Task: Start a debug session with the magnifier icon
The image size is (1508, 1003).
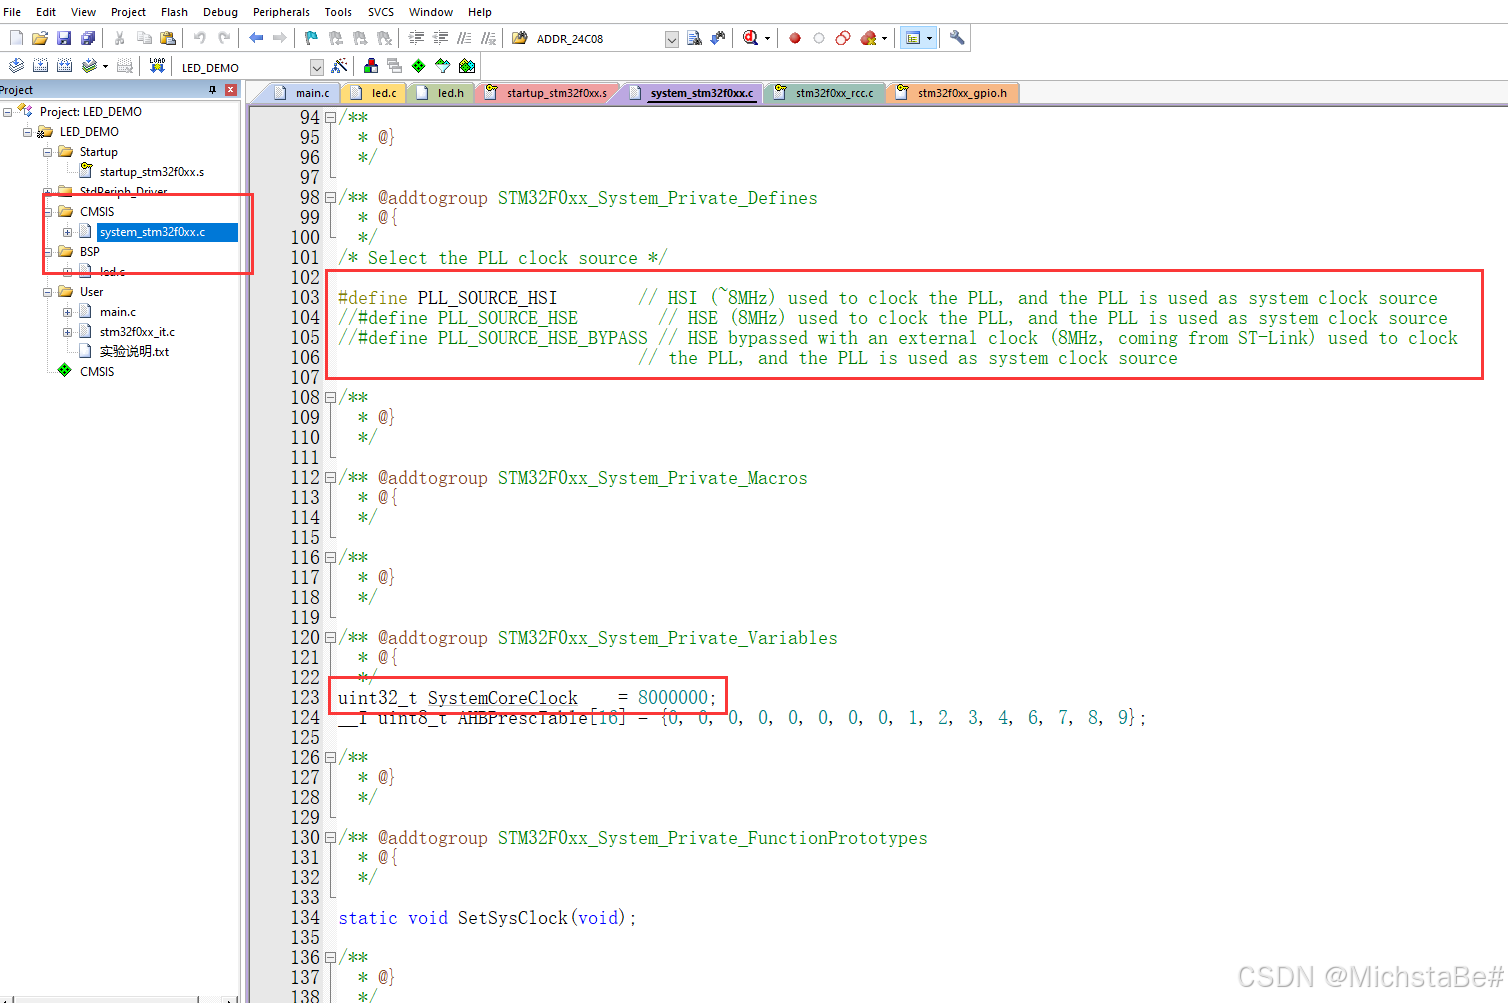Action: point(749,37)
